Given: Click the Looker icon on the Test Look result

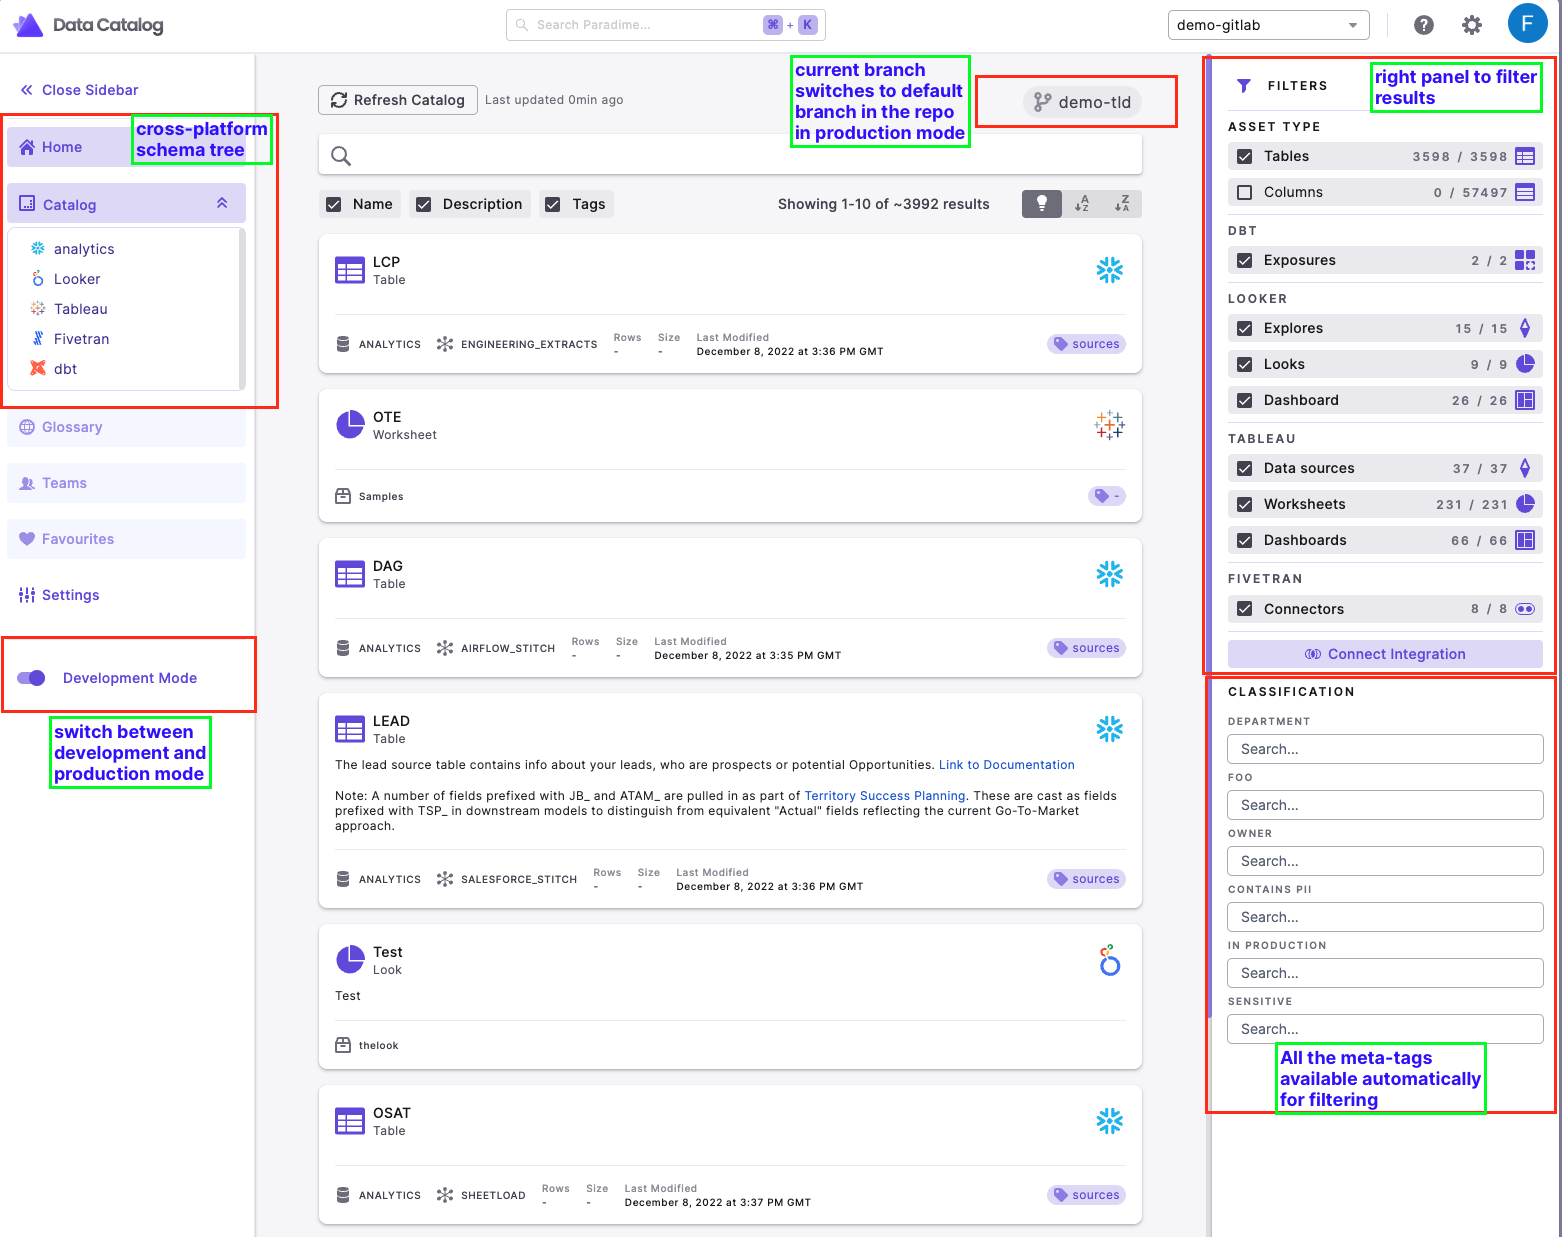Looking at the screenshot, I should [x=1109, y=960].
